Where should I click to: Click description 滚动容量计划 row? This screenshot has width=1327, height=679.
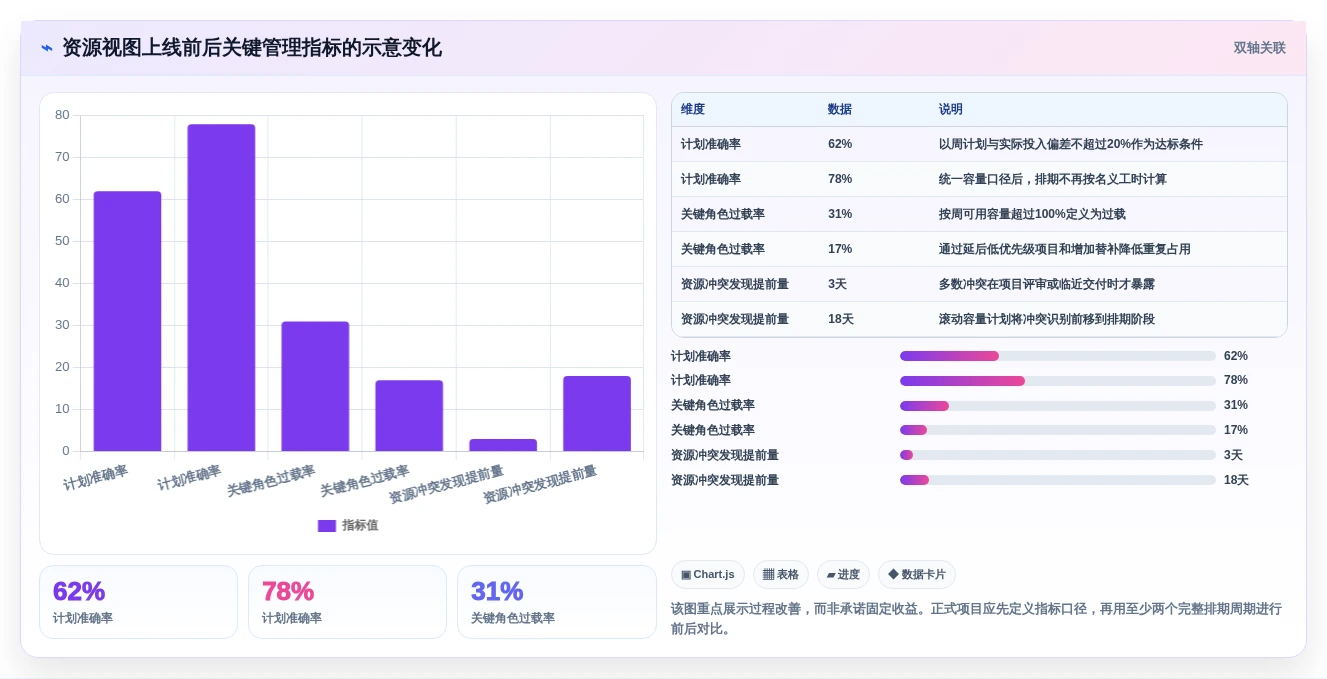tap(1047, 319)
